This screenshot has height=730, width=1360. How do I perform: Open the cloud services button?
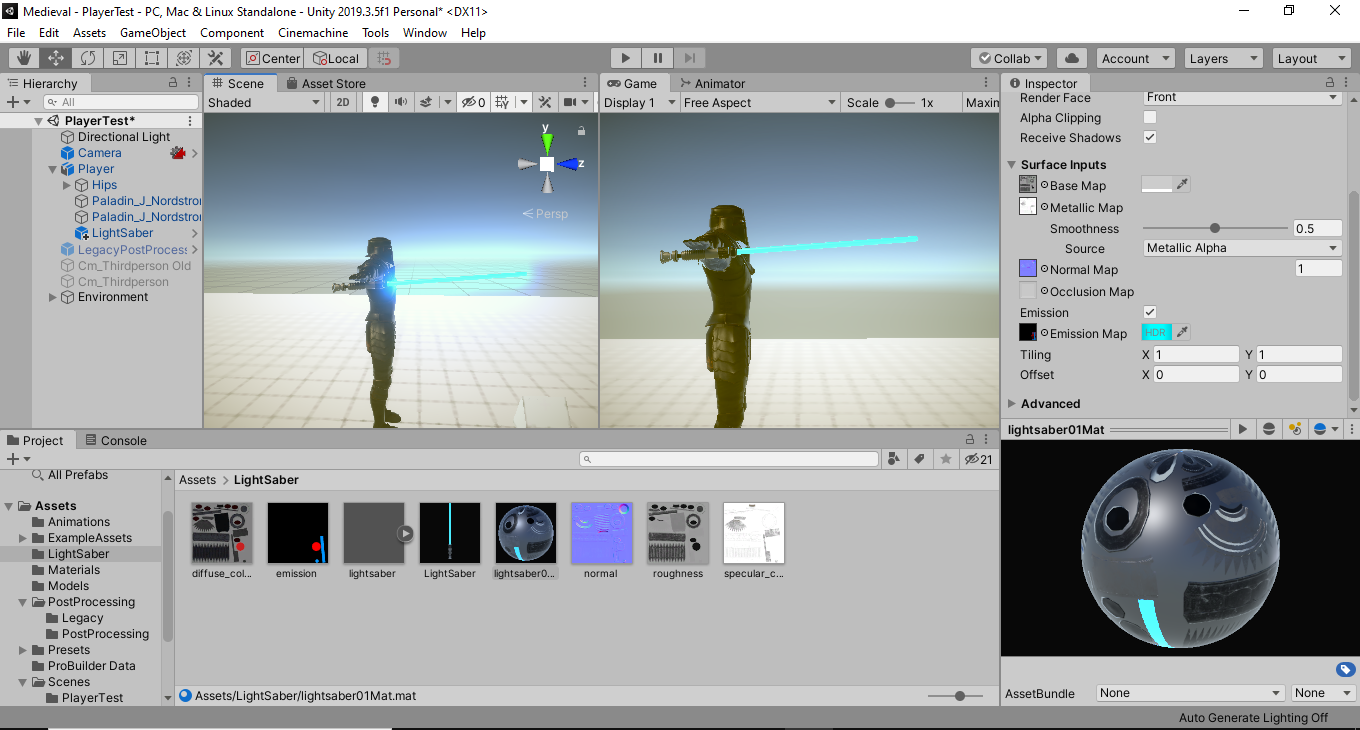click(x=1072, y=58)
